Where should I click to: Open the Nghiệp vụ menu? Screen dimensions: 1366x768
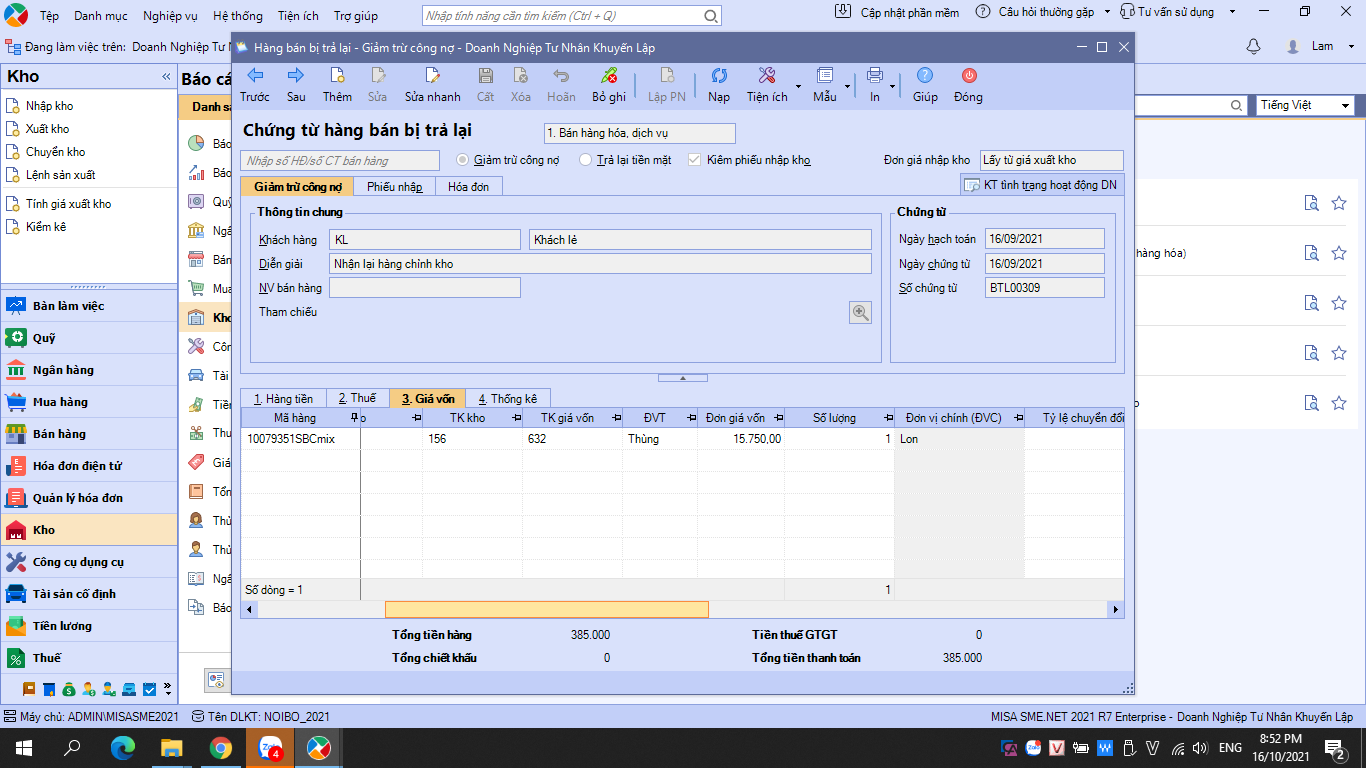pos(169,15)
